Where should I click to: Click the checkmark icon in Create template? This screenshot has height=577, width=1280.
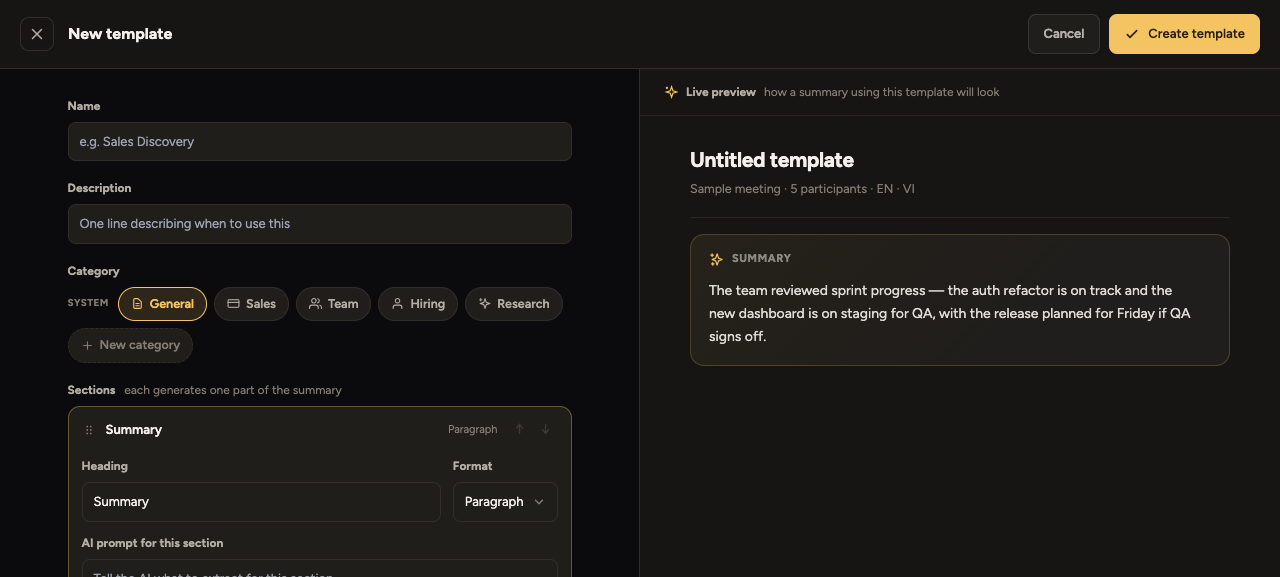(x=1131, y=34)
